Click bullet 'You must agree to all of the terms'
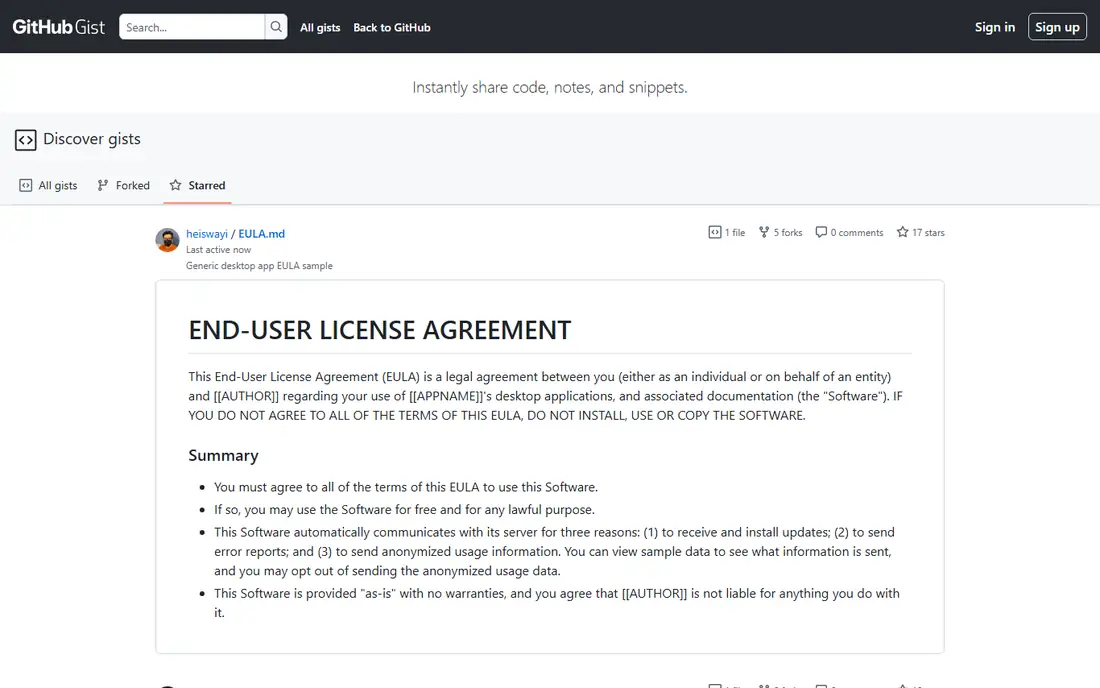 (405, 487)
